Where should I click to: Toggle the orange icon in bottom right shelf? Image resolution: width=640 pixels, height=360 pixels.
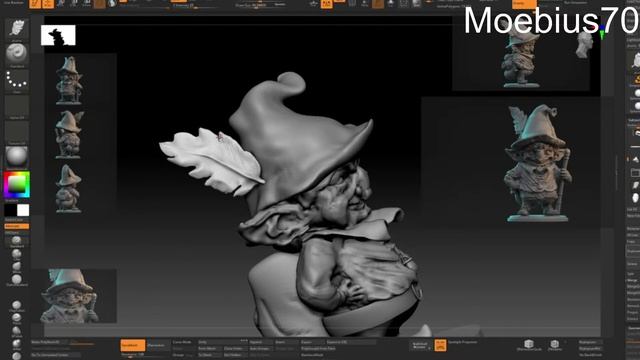point(440,345)
